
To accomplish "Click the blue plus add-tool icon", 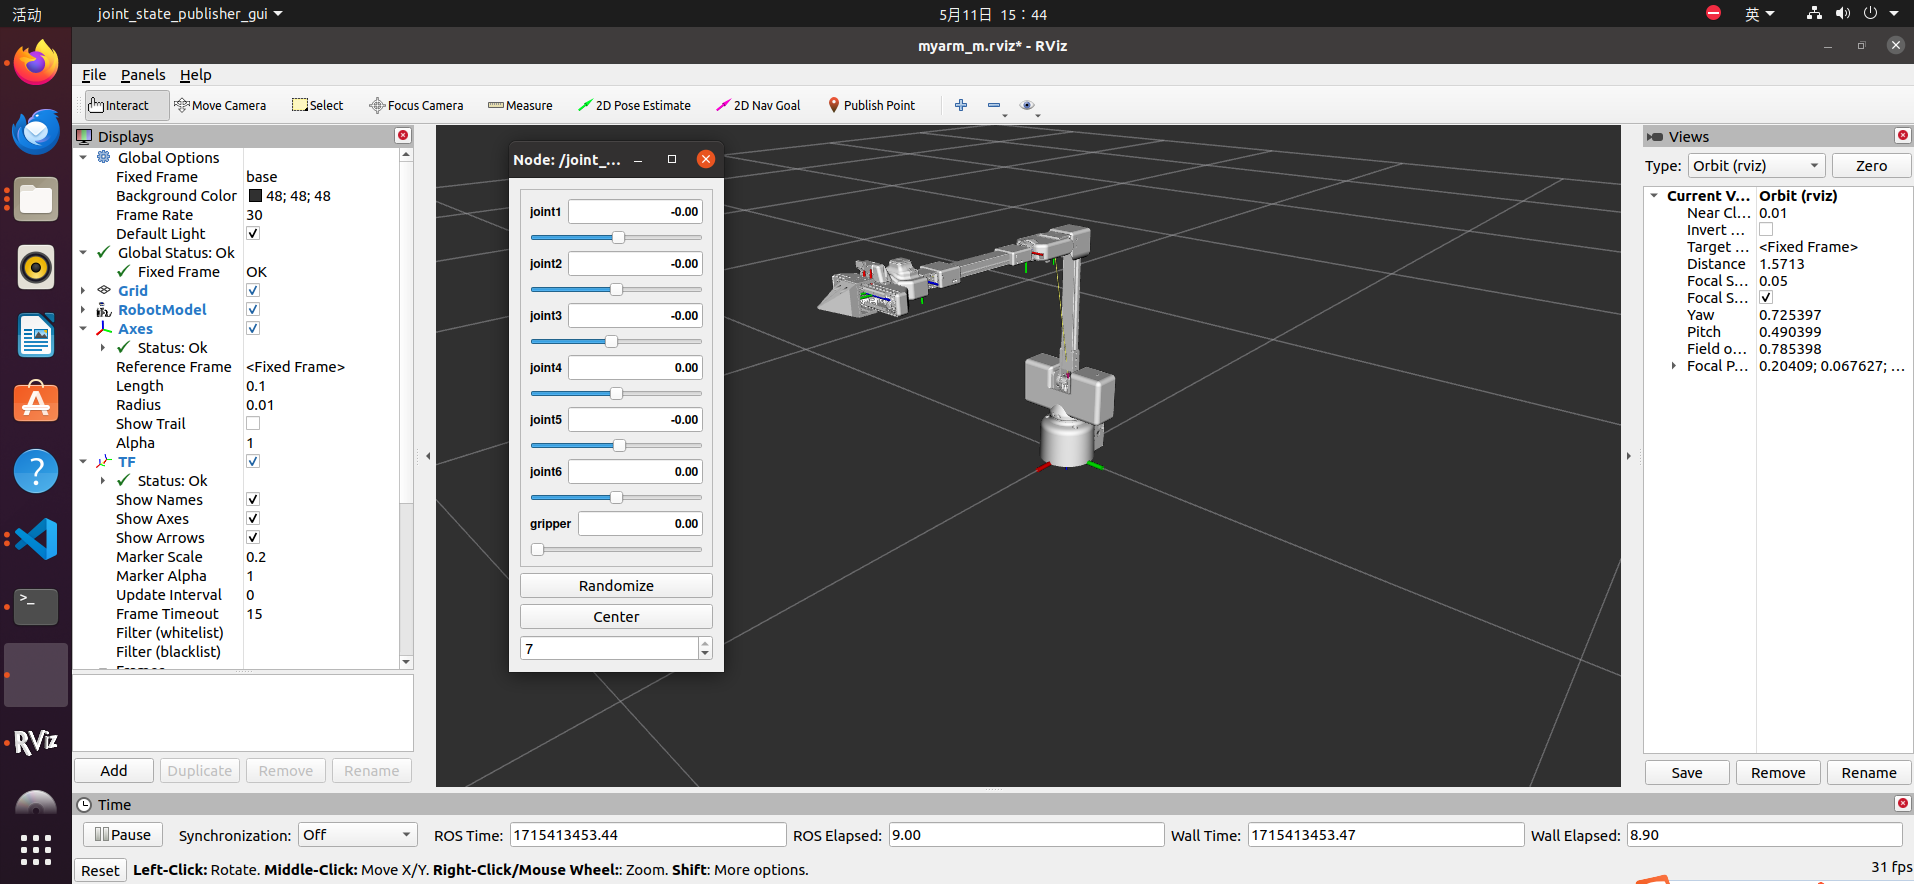I will click(x=961, y=105).
